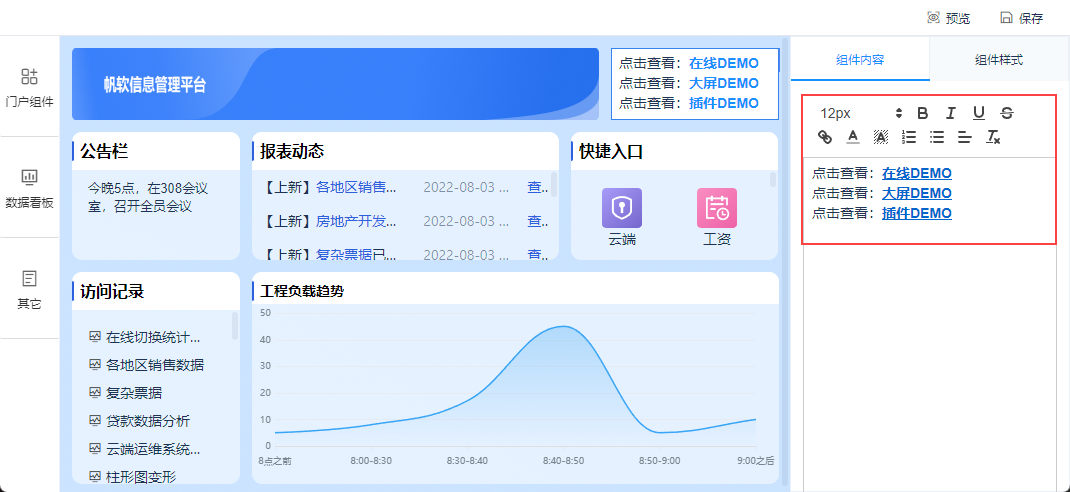1070x492 pixels.
Task: Select the 帆软信息管理平台 title banner
Action: pyautogui.click(x=335, y=84)
